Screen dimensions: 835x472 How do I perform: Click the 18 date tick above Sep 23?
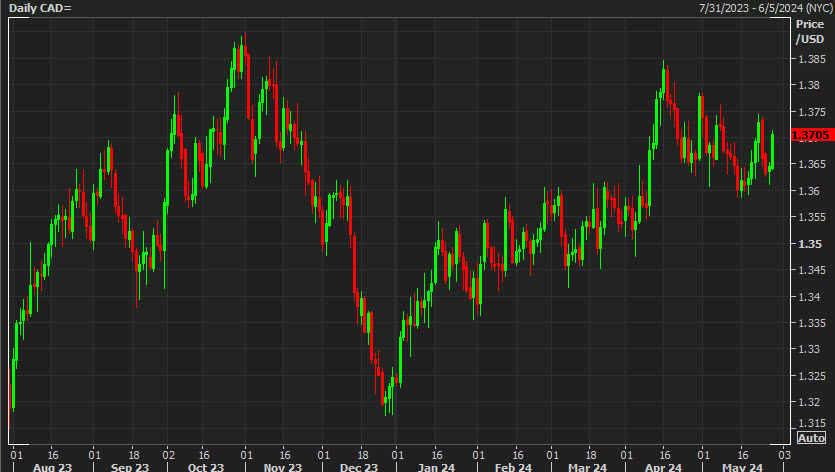click(134, 455)
